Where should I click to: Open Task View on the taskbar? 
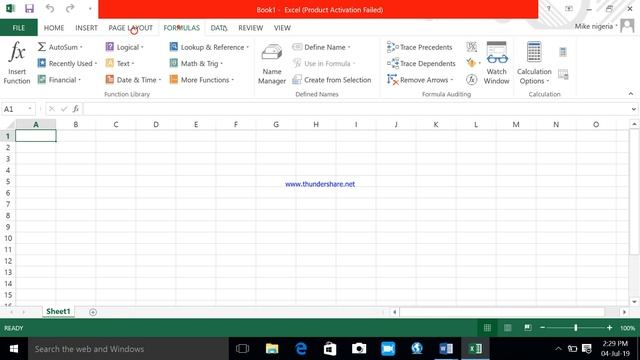(x=242, y=349)
